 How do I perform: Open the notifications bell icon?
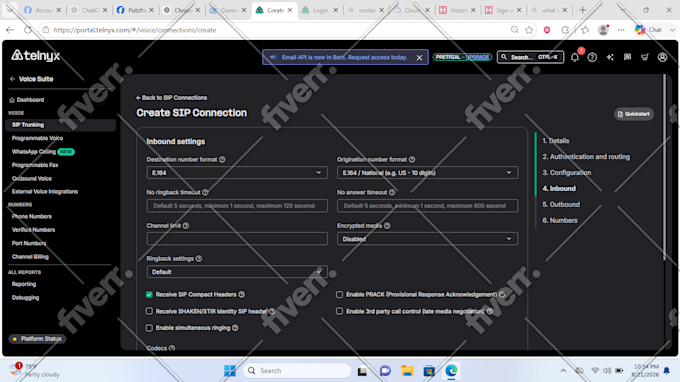pos(575,57)
